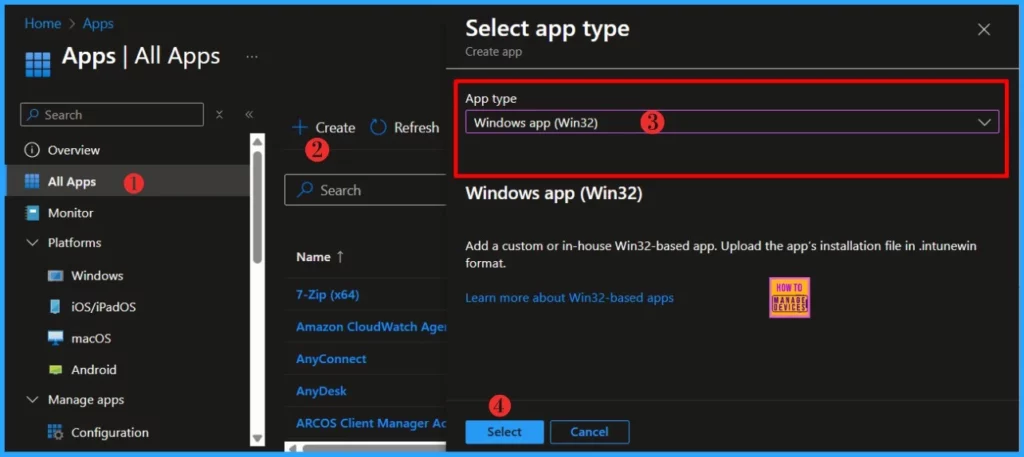Click the Refresh button
1024x457 pixels.
tap(404, 127)
